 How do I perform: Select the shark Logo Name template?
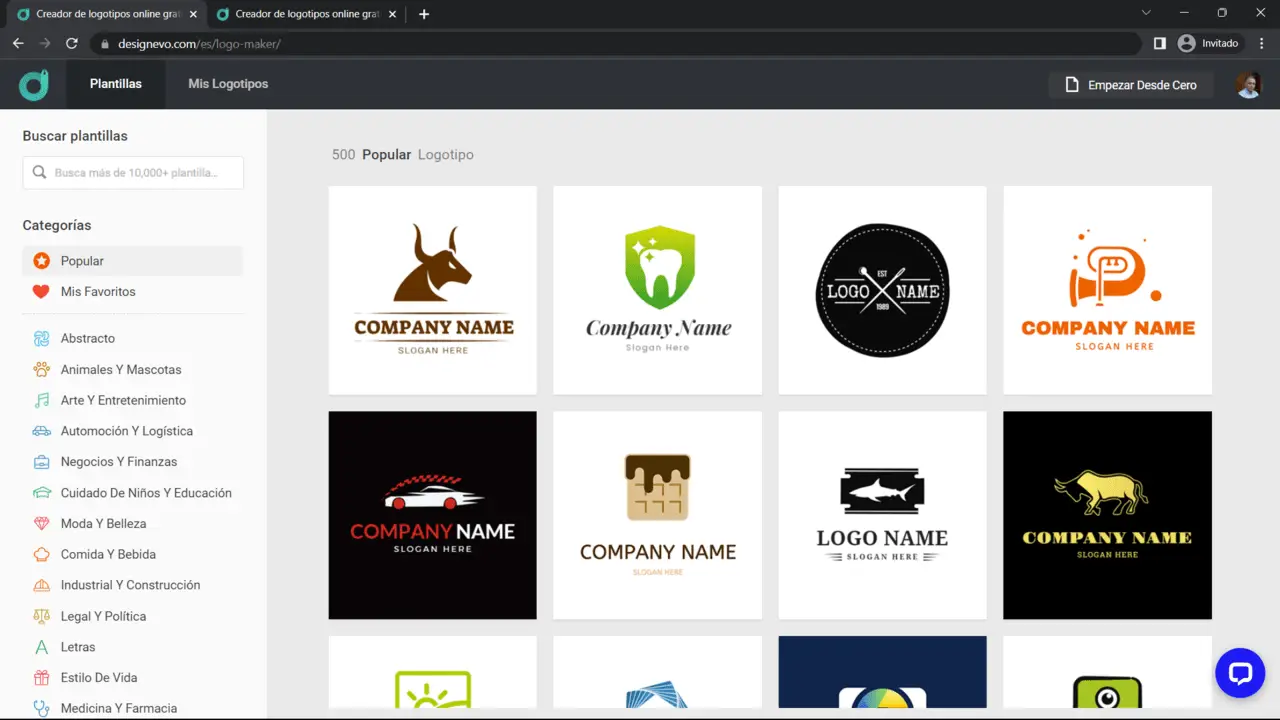tap(883, 515)
